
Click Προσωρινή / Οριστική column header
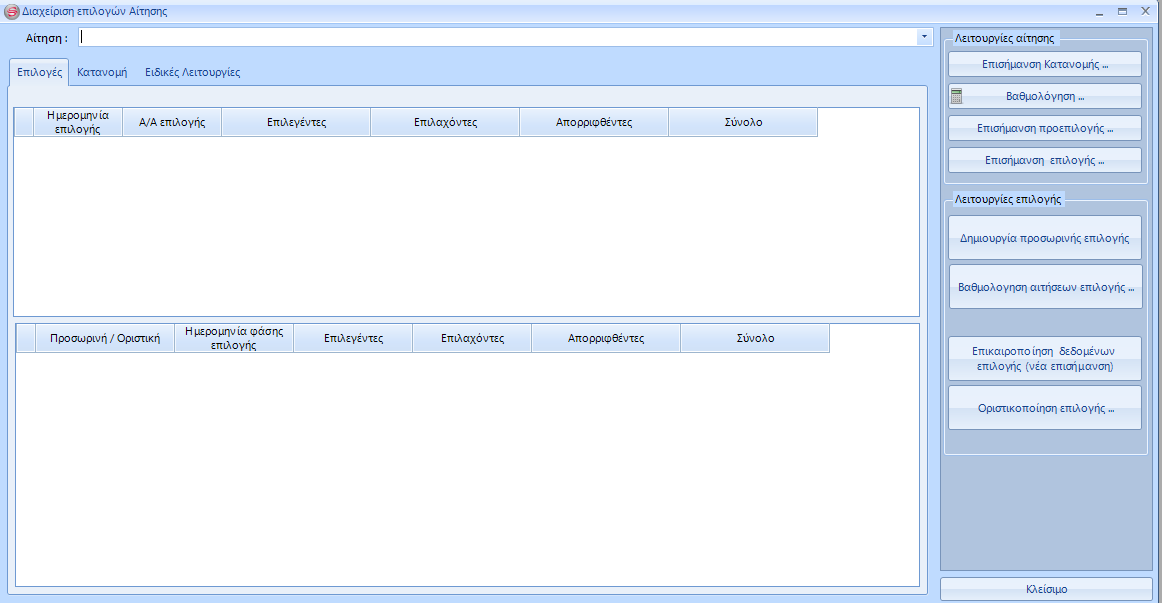point(105,338)
